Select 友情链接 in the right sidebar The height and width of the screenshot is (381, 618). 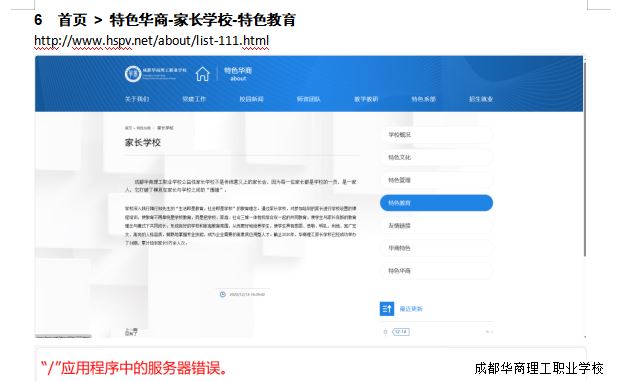click(436, 225)
